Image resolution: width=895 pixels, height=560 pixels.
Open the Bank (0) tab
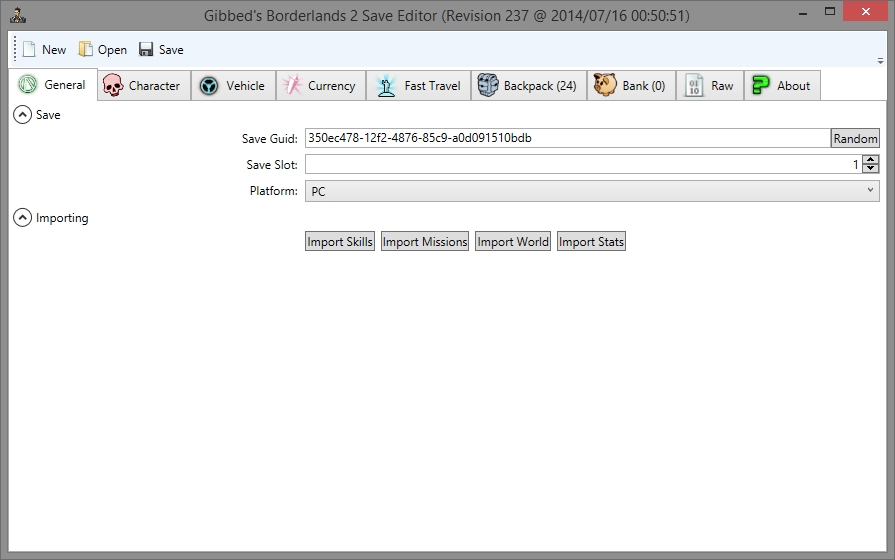(x=630, y=86)
